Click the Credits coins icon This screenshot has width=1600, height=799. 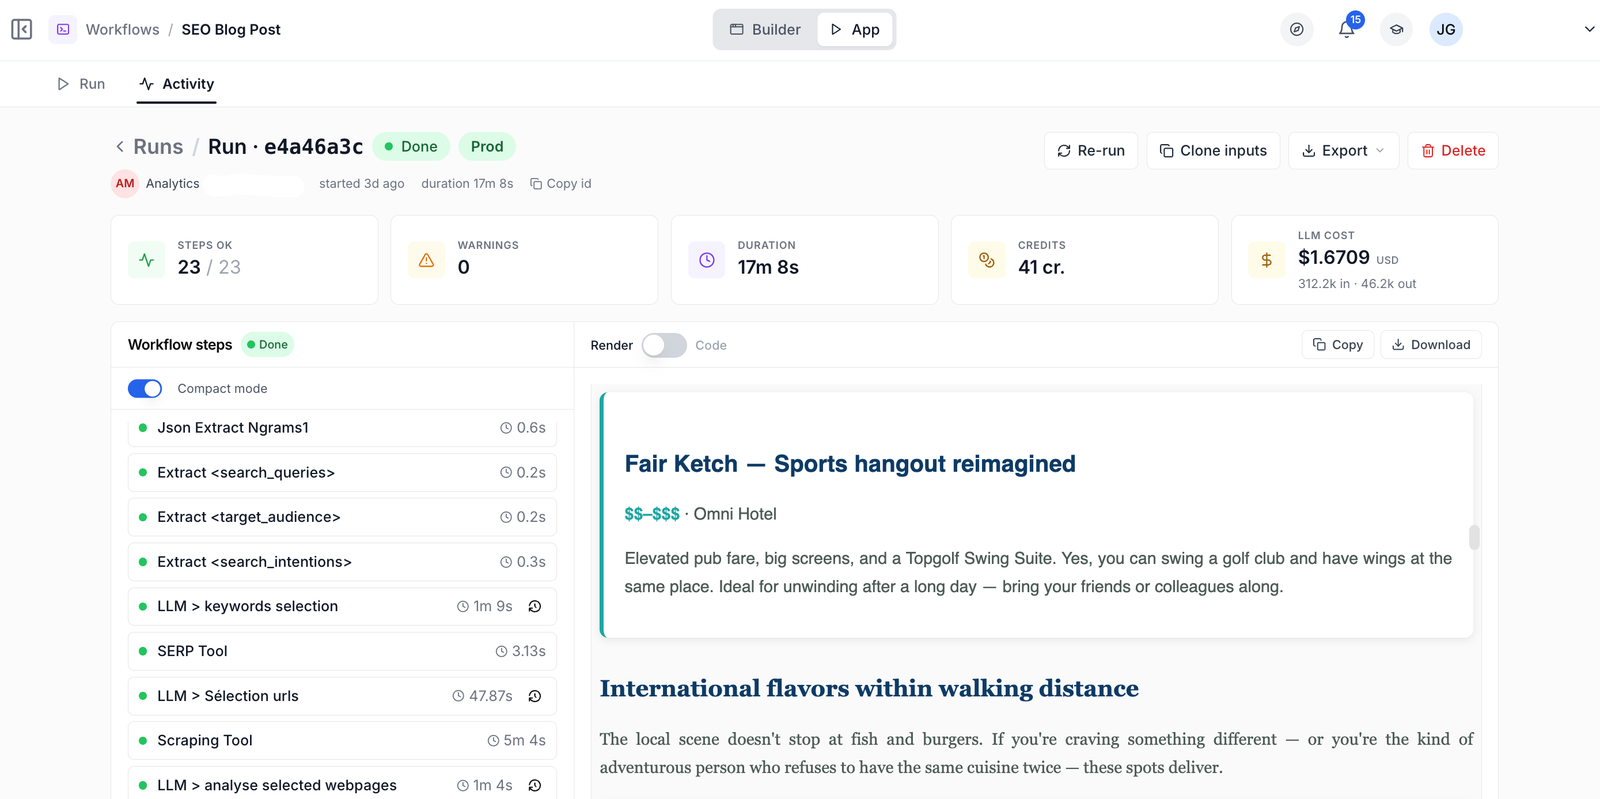point(987,260)
